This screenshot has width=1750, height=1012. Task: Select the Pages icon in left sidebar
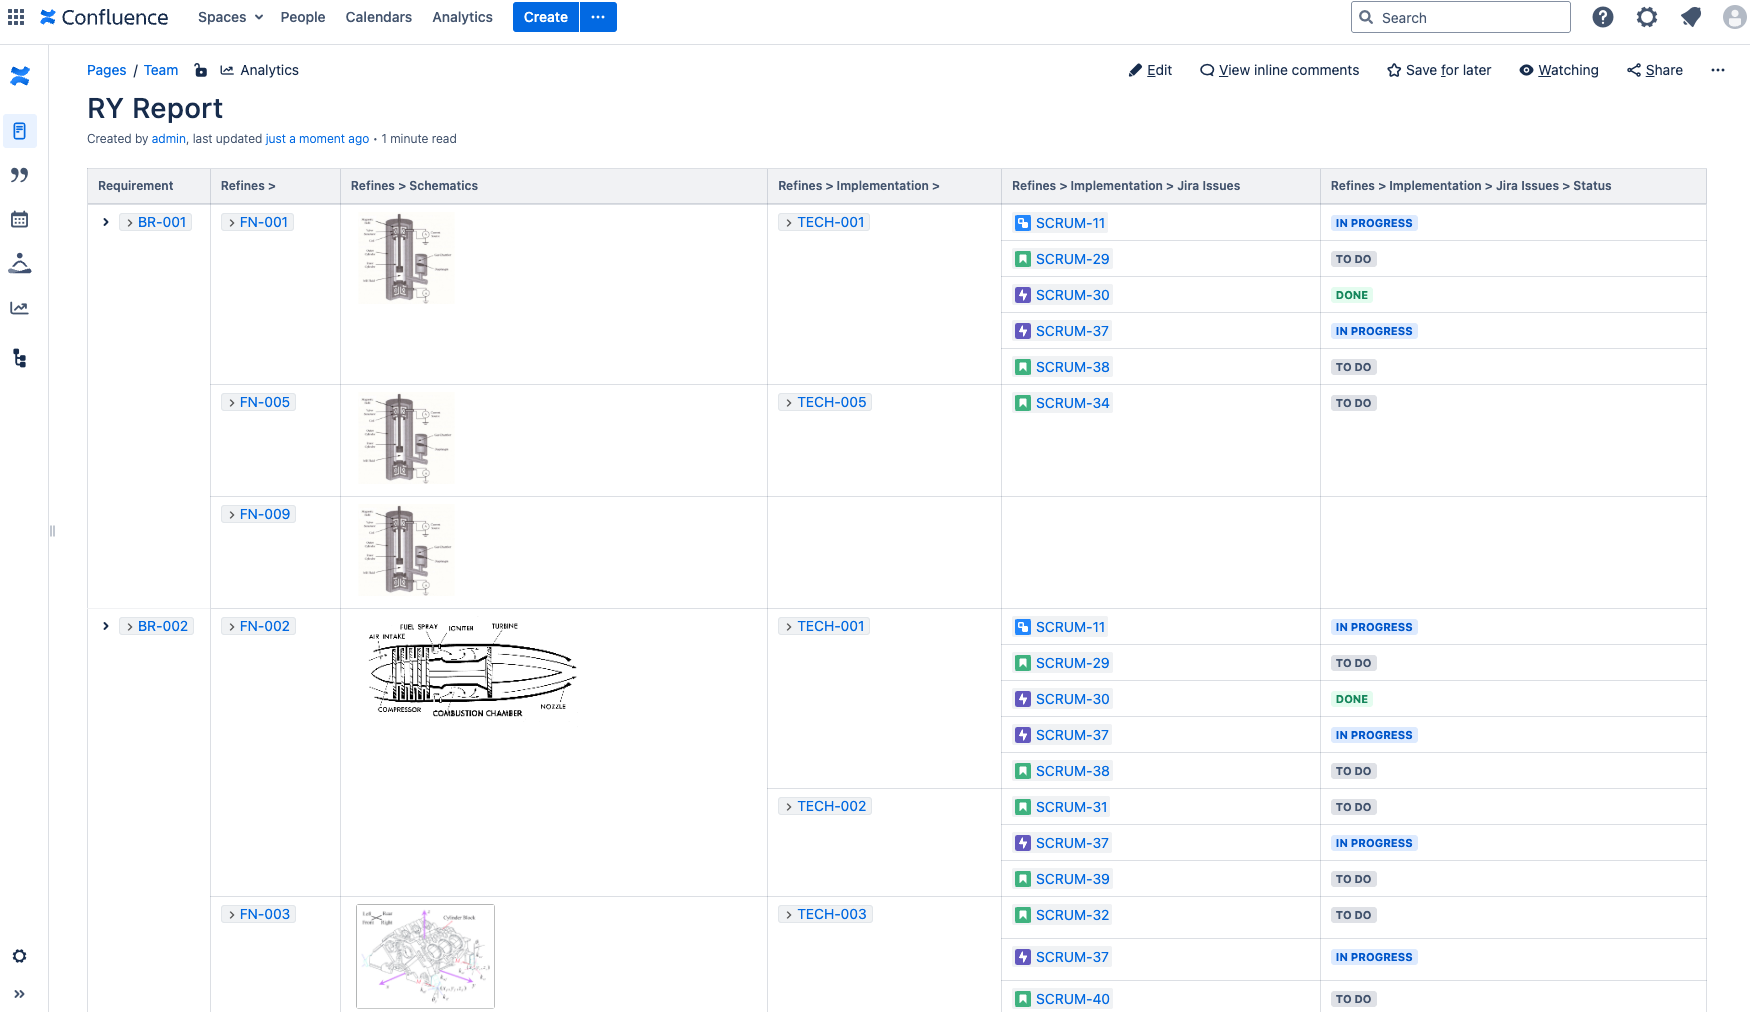(x=20, y=131)
